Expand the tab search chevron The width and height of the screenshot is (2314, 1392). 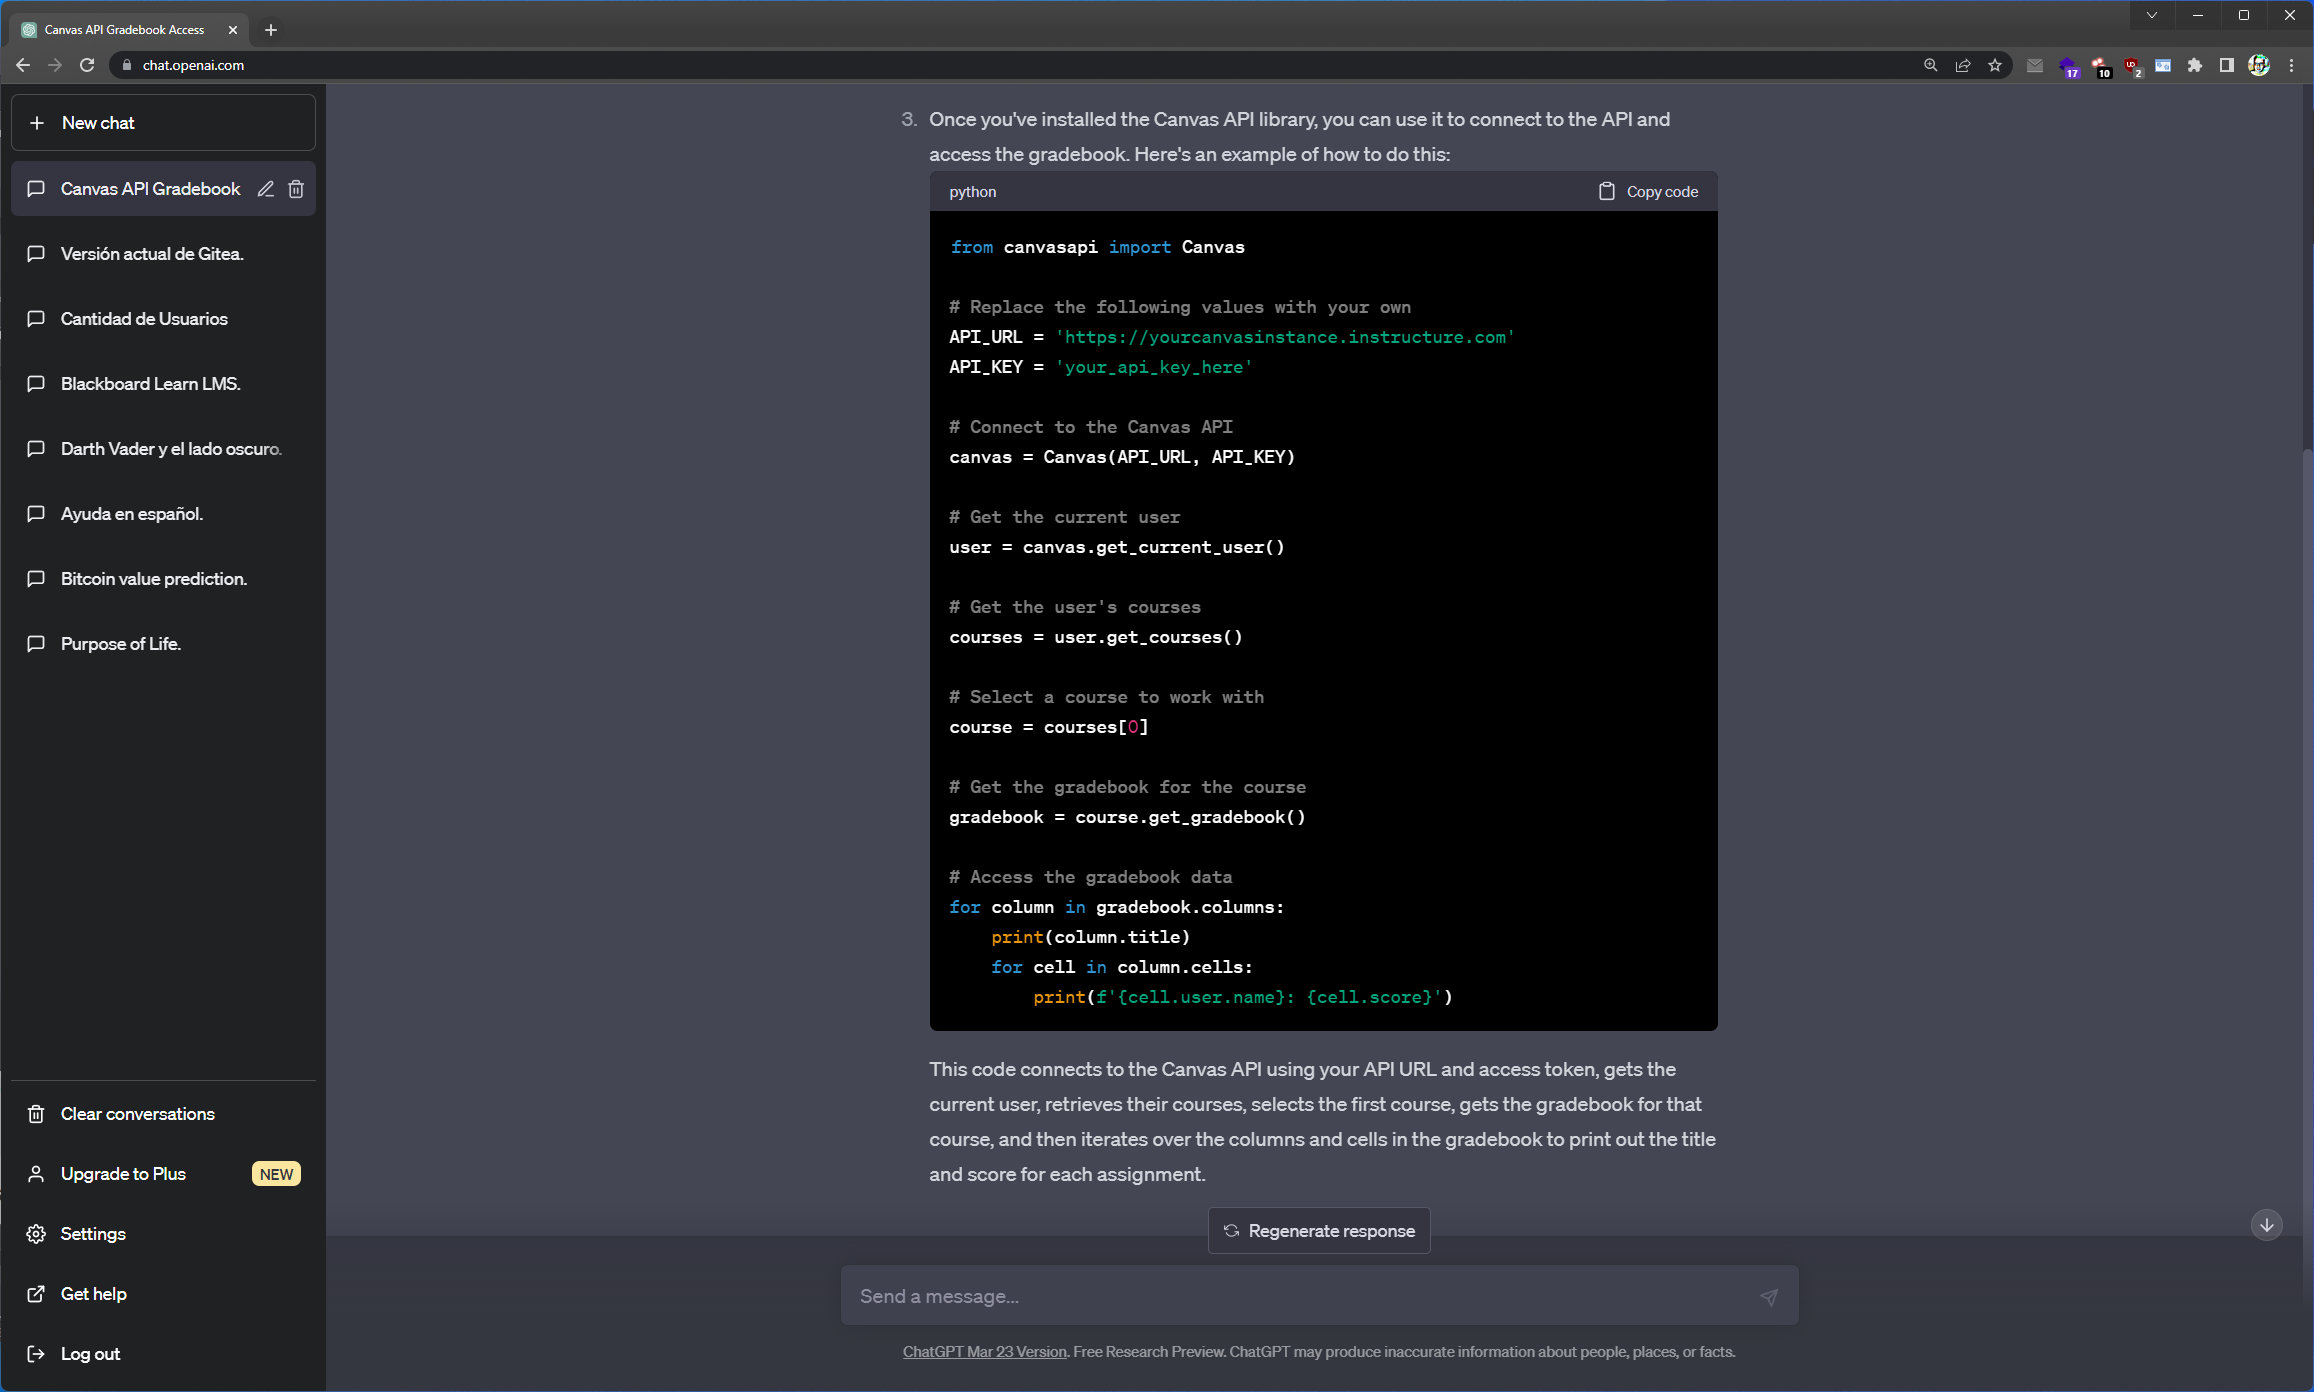(x=2151, y=15)
